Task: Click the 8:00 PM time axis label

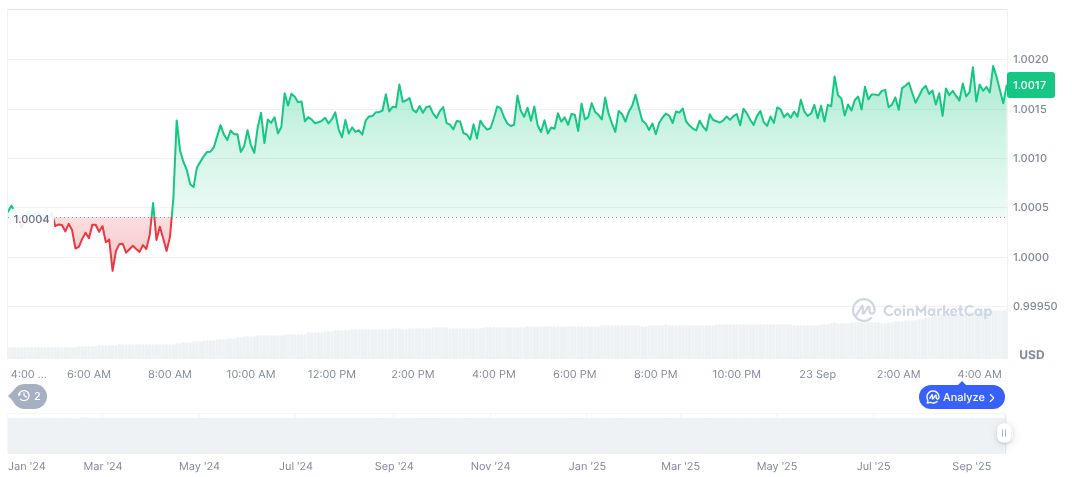Action: tap(656, 374)
